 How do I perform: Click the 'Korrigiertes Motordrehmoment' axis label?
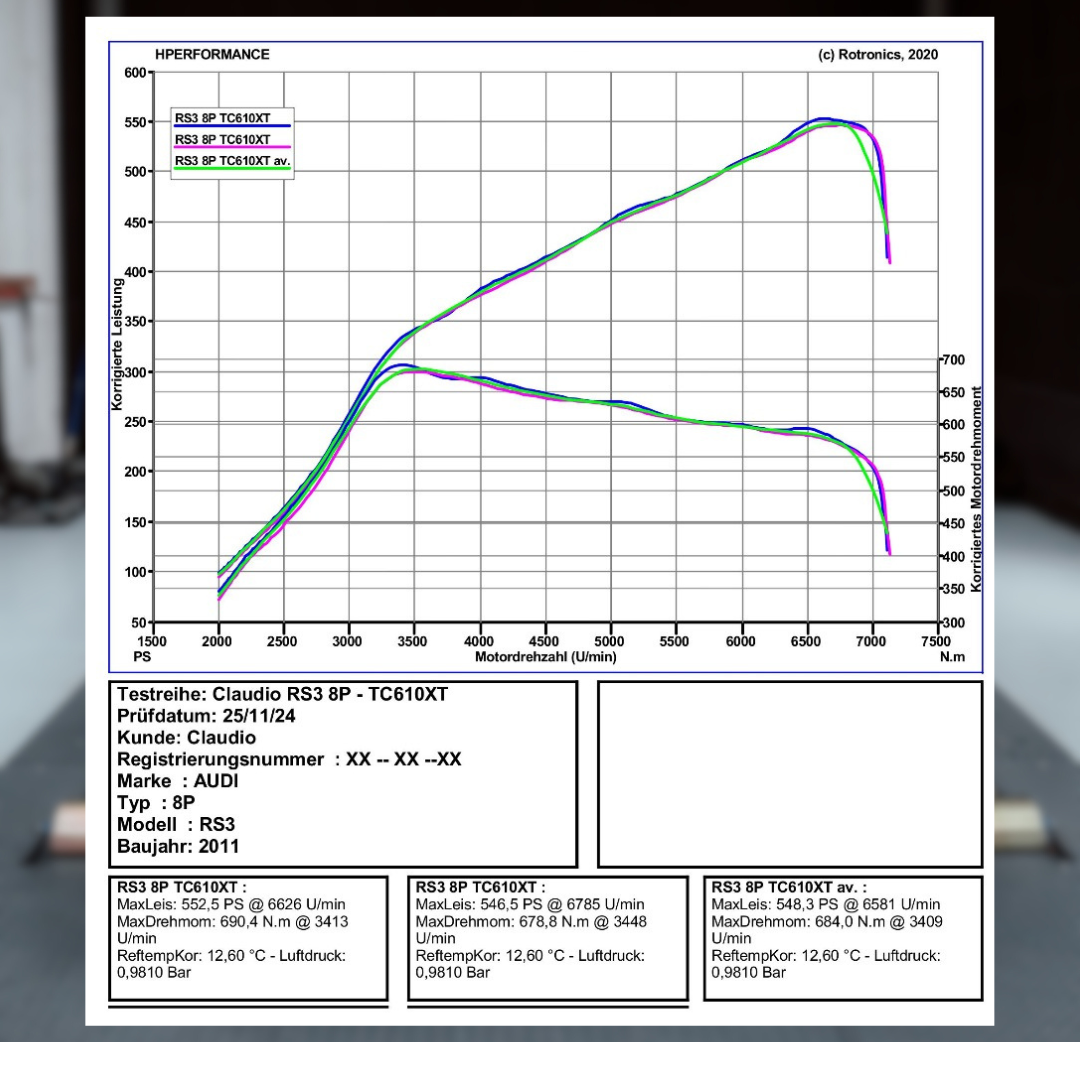point(975,487)
